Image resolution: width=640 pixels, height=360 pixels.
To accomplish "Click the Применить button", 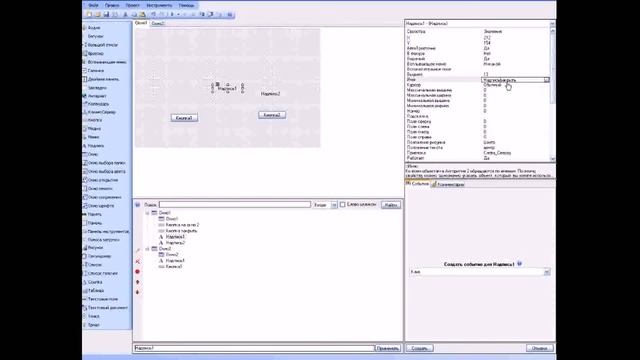I will coord(387,348).
